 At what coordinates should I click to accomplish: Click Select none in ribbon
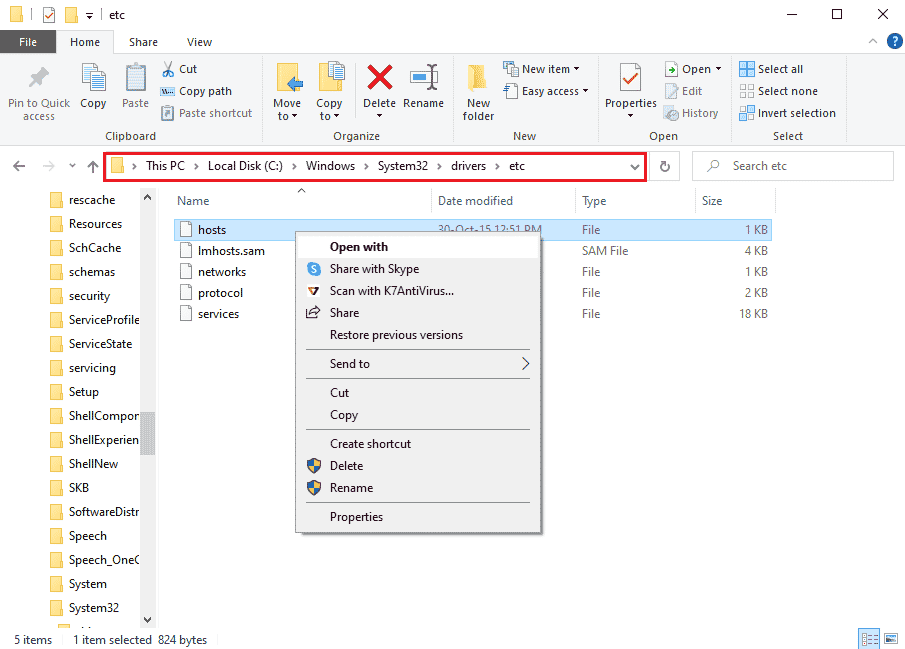coord(779,91)
